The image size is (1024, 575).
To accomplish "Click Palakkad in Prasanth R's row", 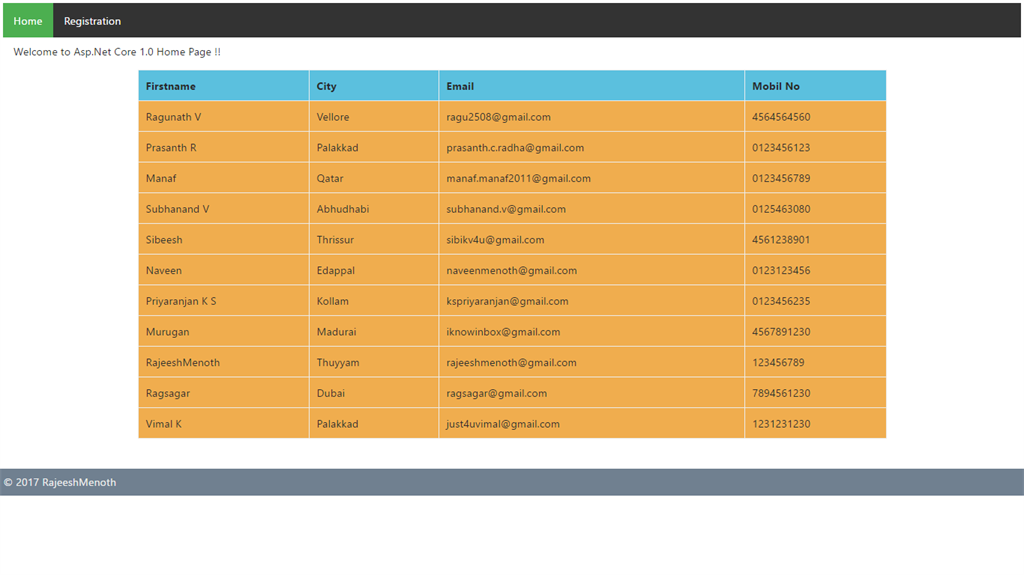I will click(x=338, y=148).
